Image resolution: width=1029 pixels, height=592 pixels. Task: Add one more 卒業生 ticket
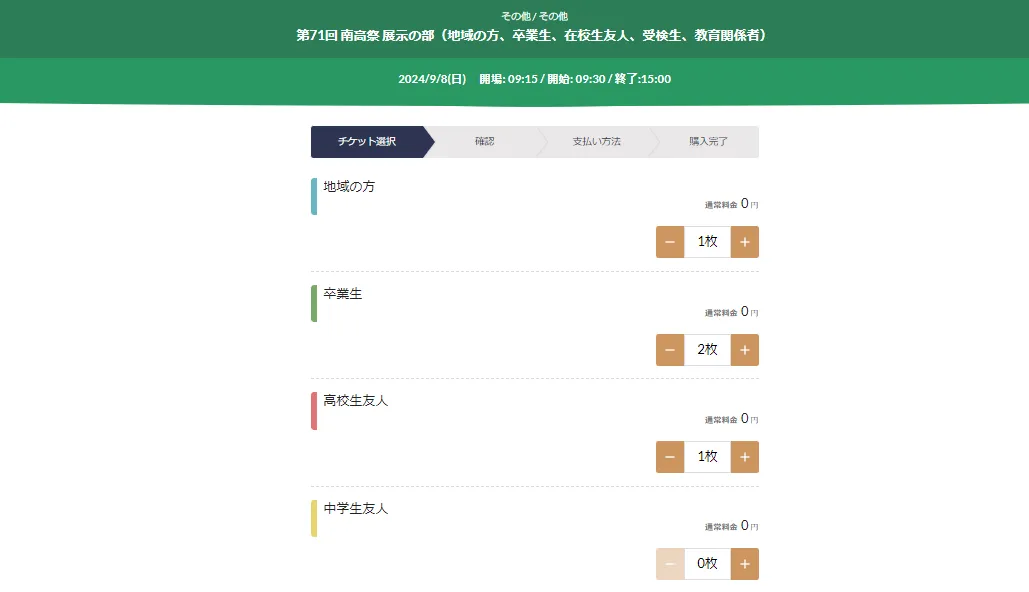pyautogui.click(x=745, y=350)
